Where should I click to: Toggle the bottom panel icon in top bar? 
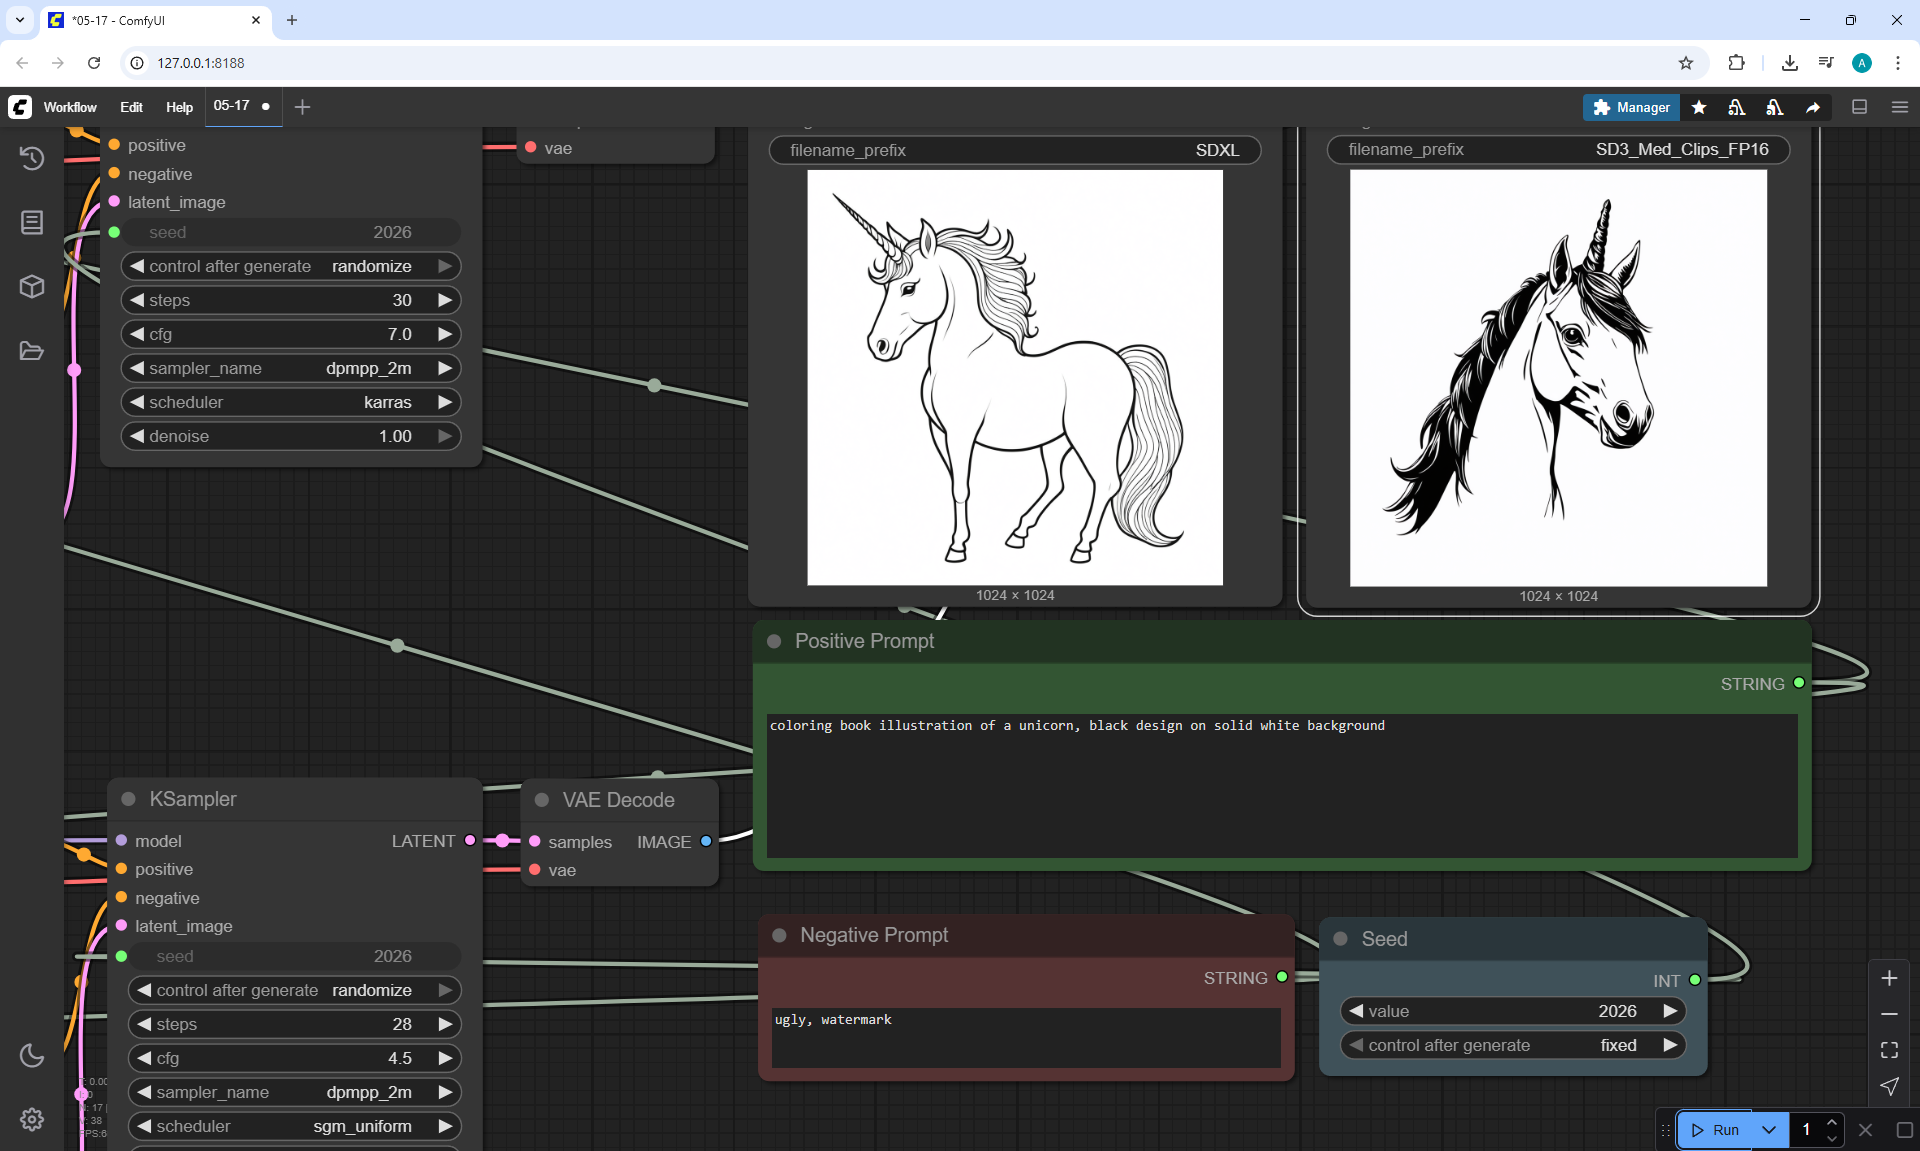click(1860, 107)
